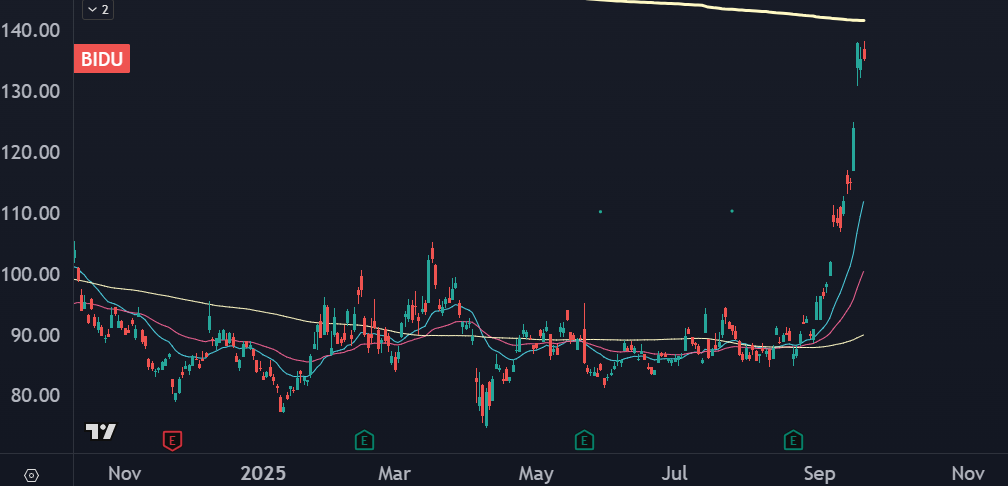Open green earnings E marker just before Sep
The width and height of the screenshot is (1008, 486).
pos(793,440)
